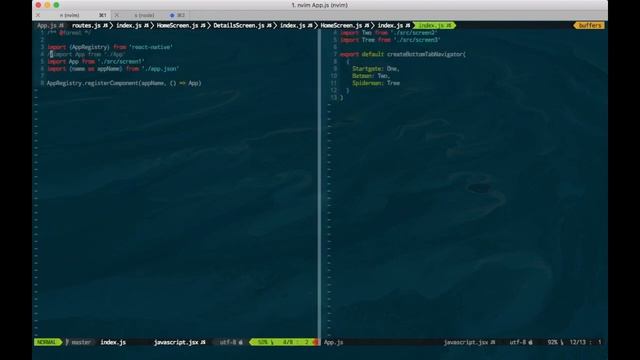
Task: Click the JS icon beside App.js buffer
Action: coord(61,25)
